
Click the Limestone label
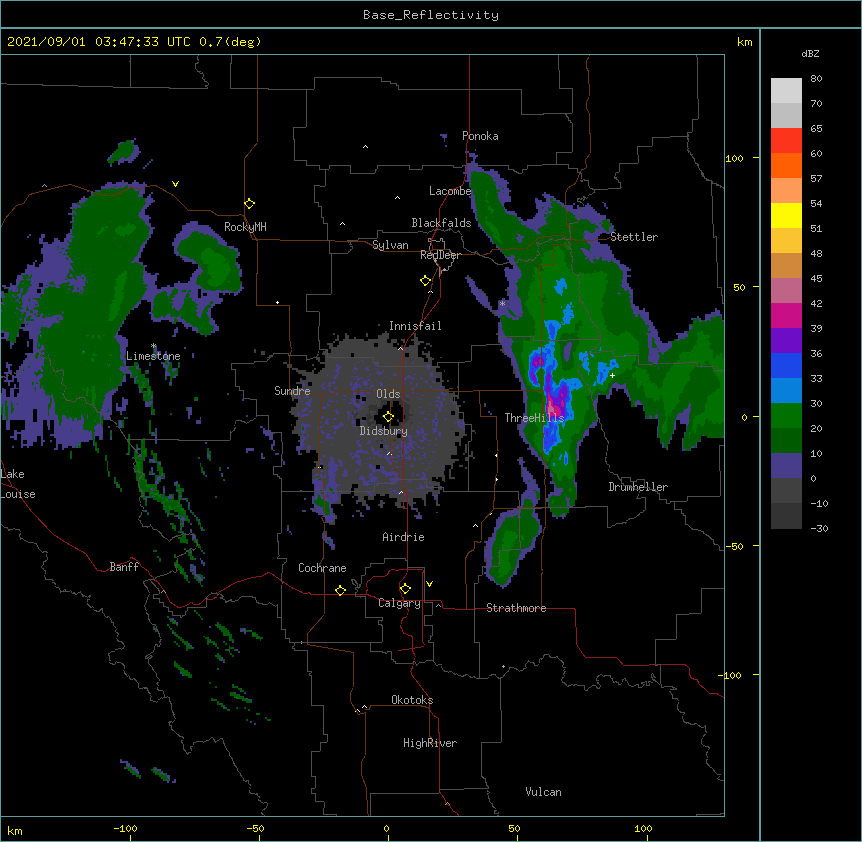(153, 356)
